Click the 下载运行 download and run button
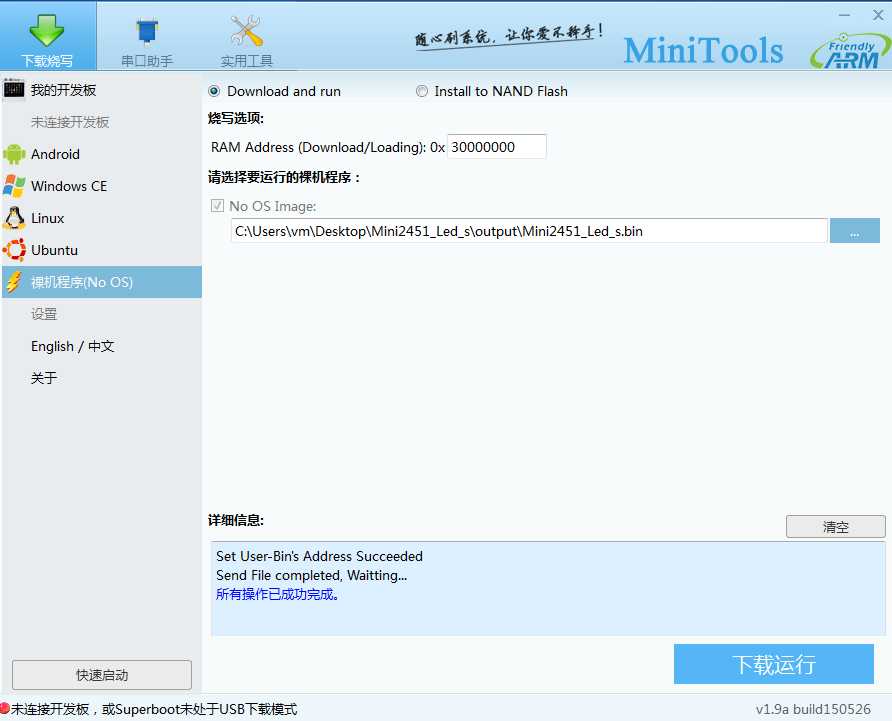Image resolution: width=892 pixels, height=721 pixels. click(774, 664)
